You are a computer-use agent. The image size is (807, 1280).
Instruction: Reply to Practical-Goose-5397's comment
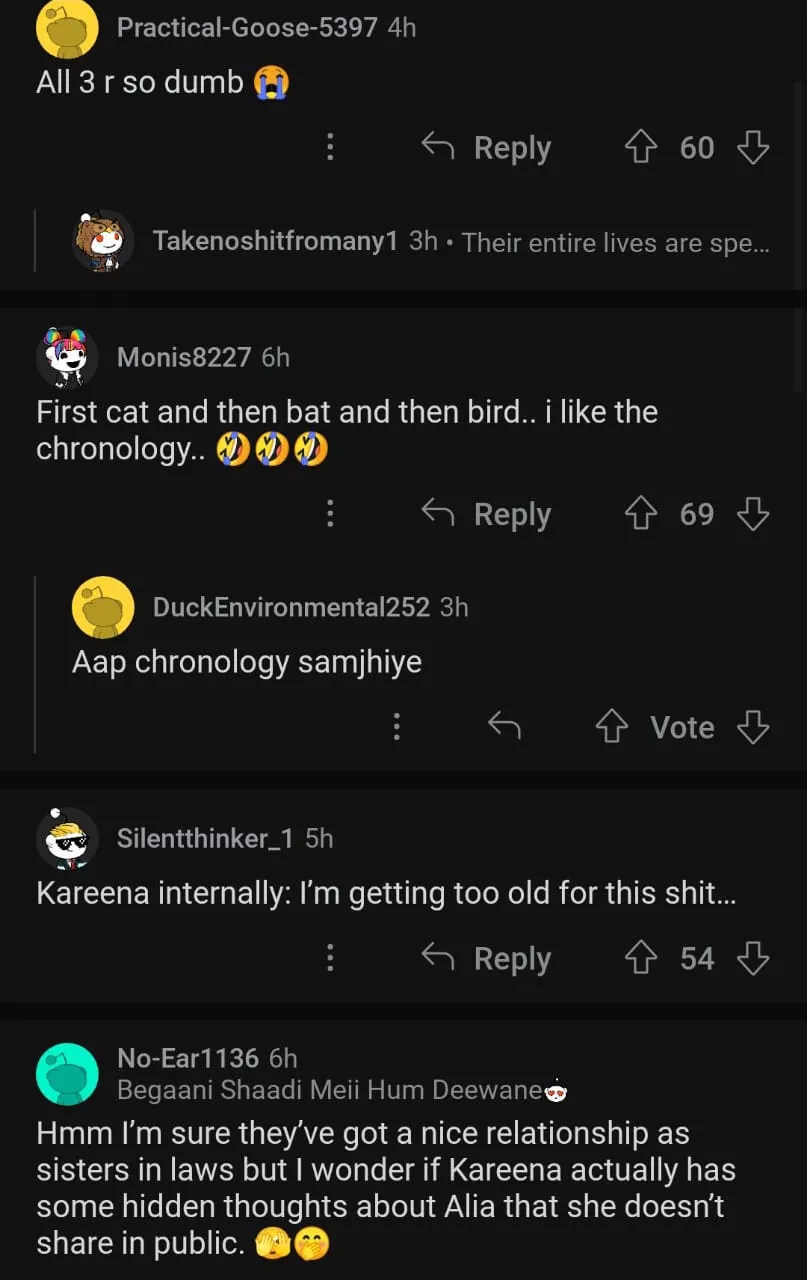pyautogui.click(x=487, y=148)
